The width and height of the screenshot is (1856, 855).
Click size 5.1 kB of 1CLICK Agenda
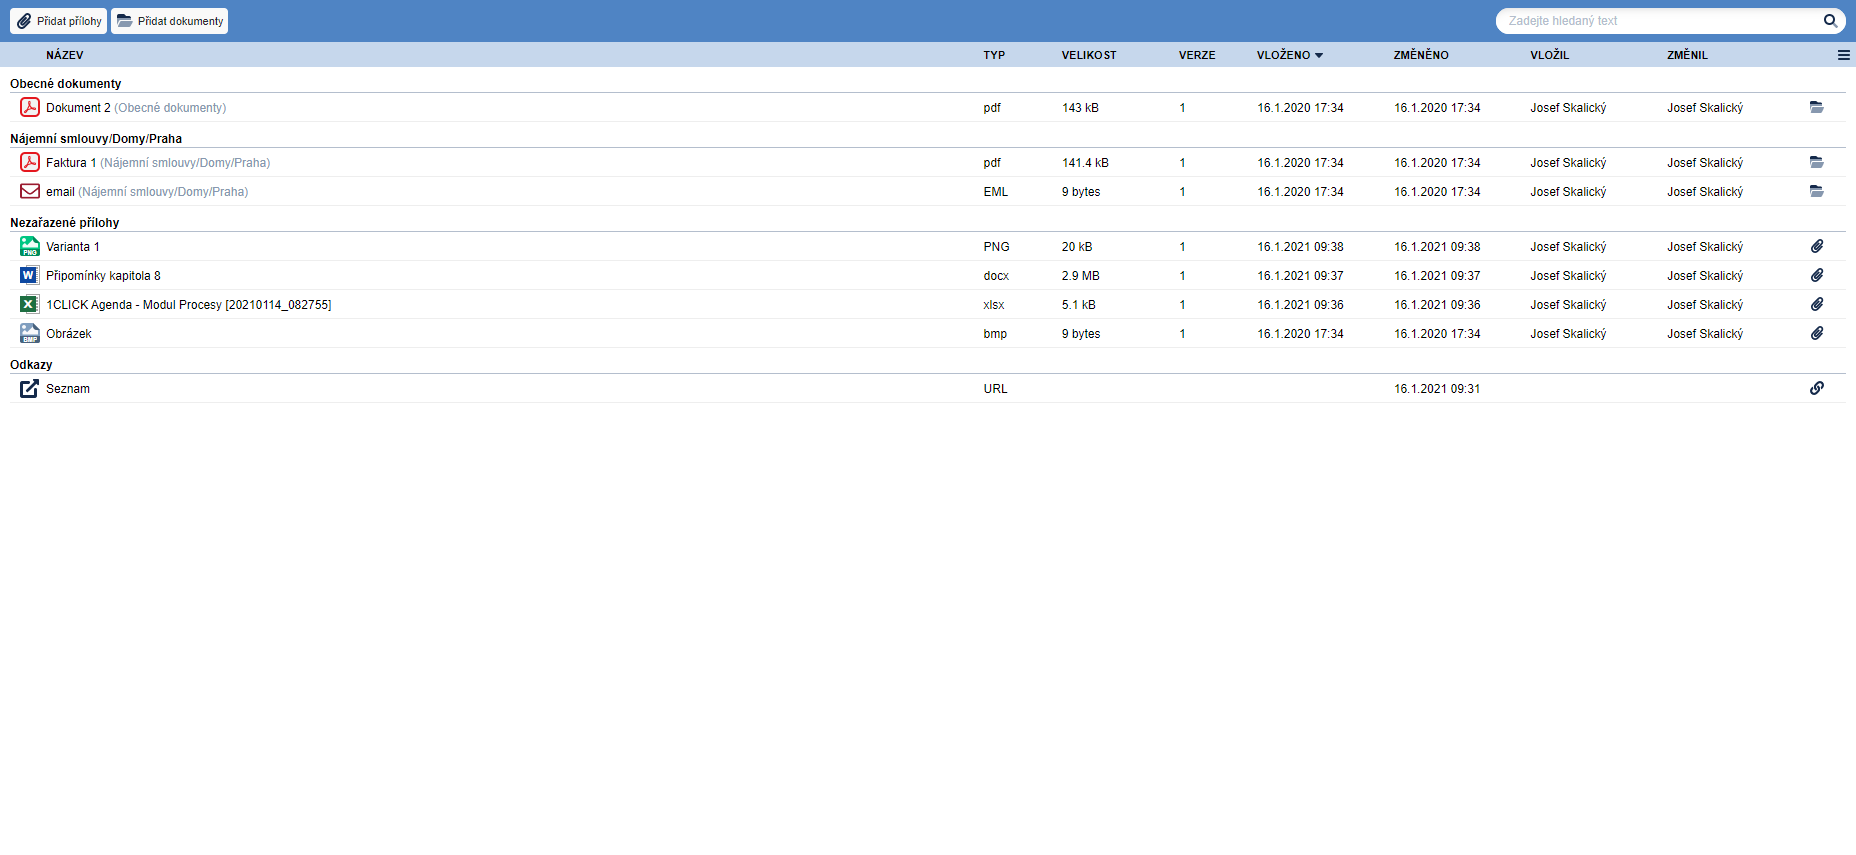point(1079,305)
